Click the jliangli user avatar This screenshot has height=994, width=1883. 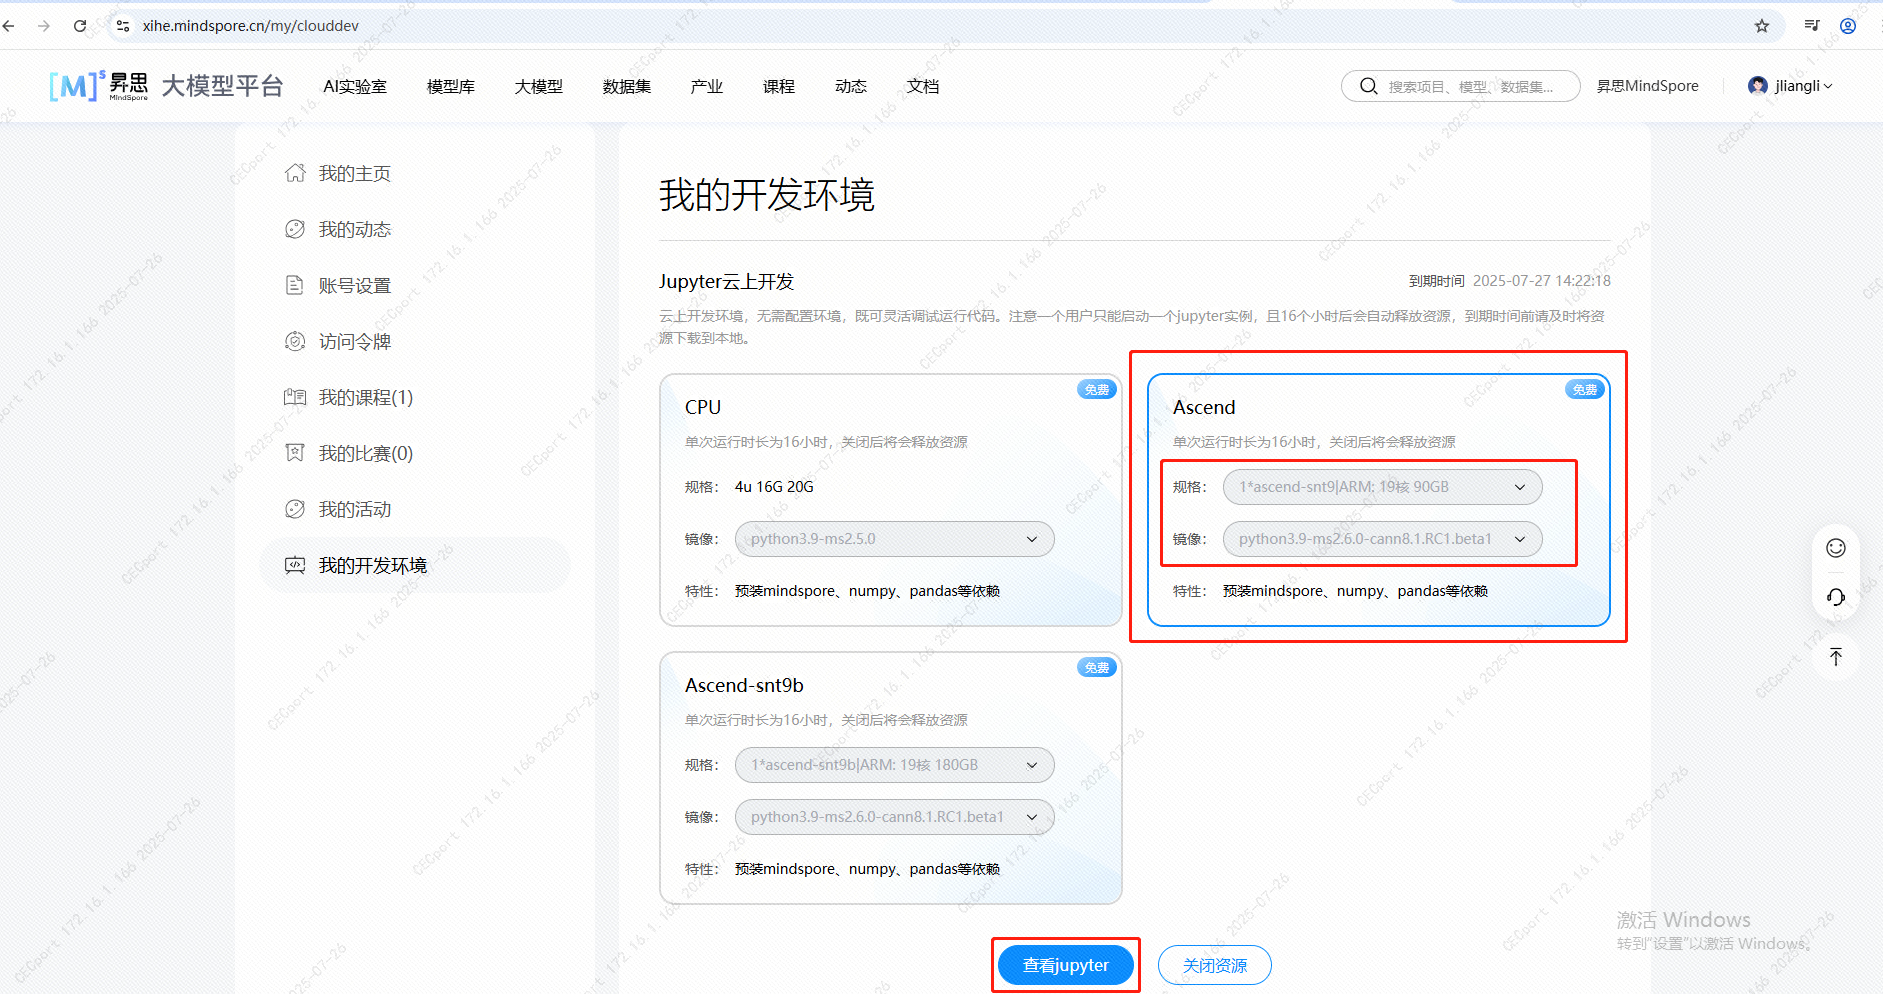tap(1758, 86)
